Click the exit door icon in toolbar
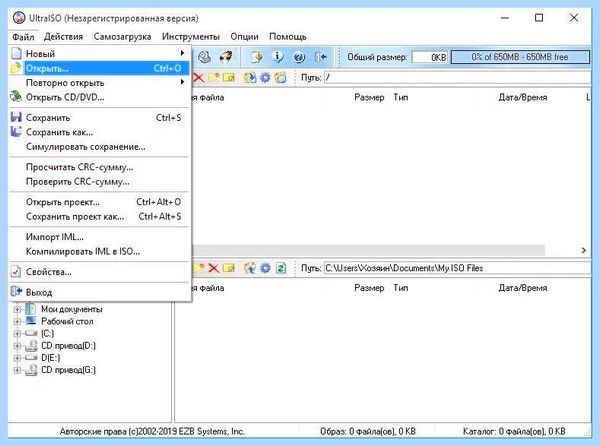The width and height of the screenshot is (600, 446). coord(320,57)
